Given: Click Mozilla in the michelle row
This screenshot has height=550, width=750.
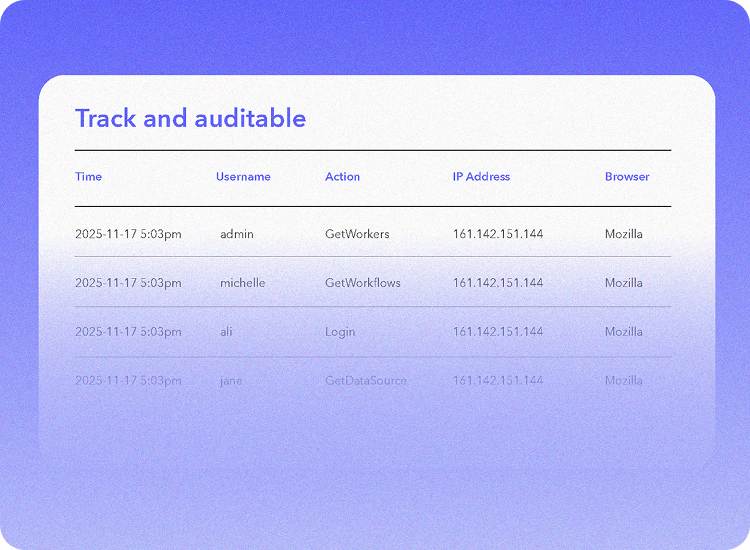Looking at the screenshot, I should pyautogui.click(x=624, y=283).
